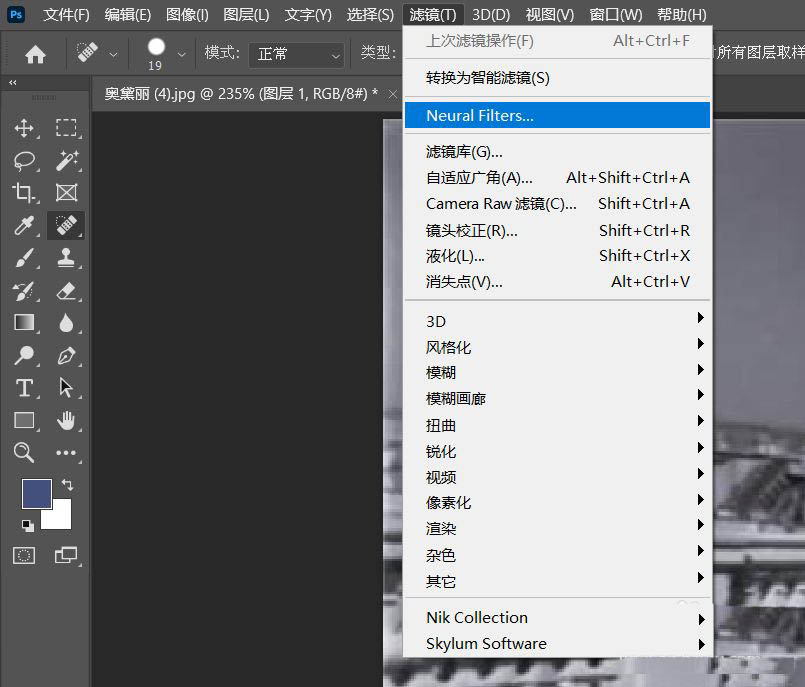Click the Home screen icon
This screenshot has width=805, height=687.
coord(35,52)
